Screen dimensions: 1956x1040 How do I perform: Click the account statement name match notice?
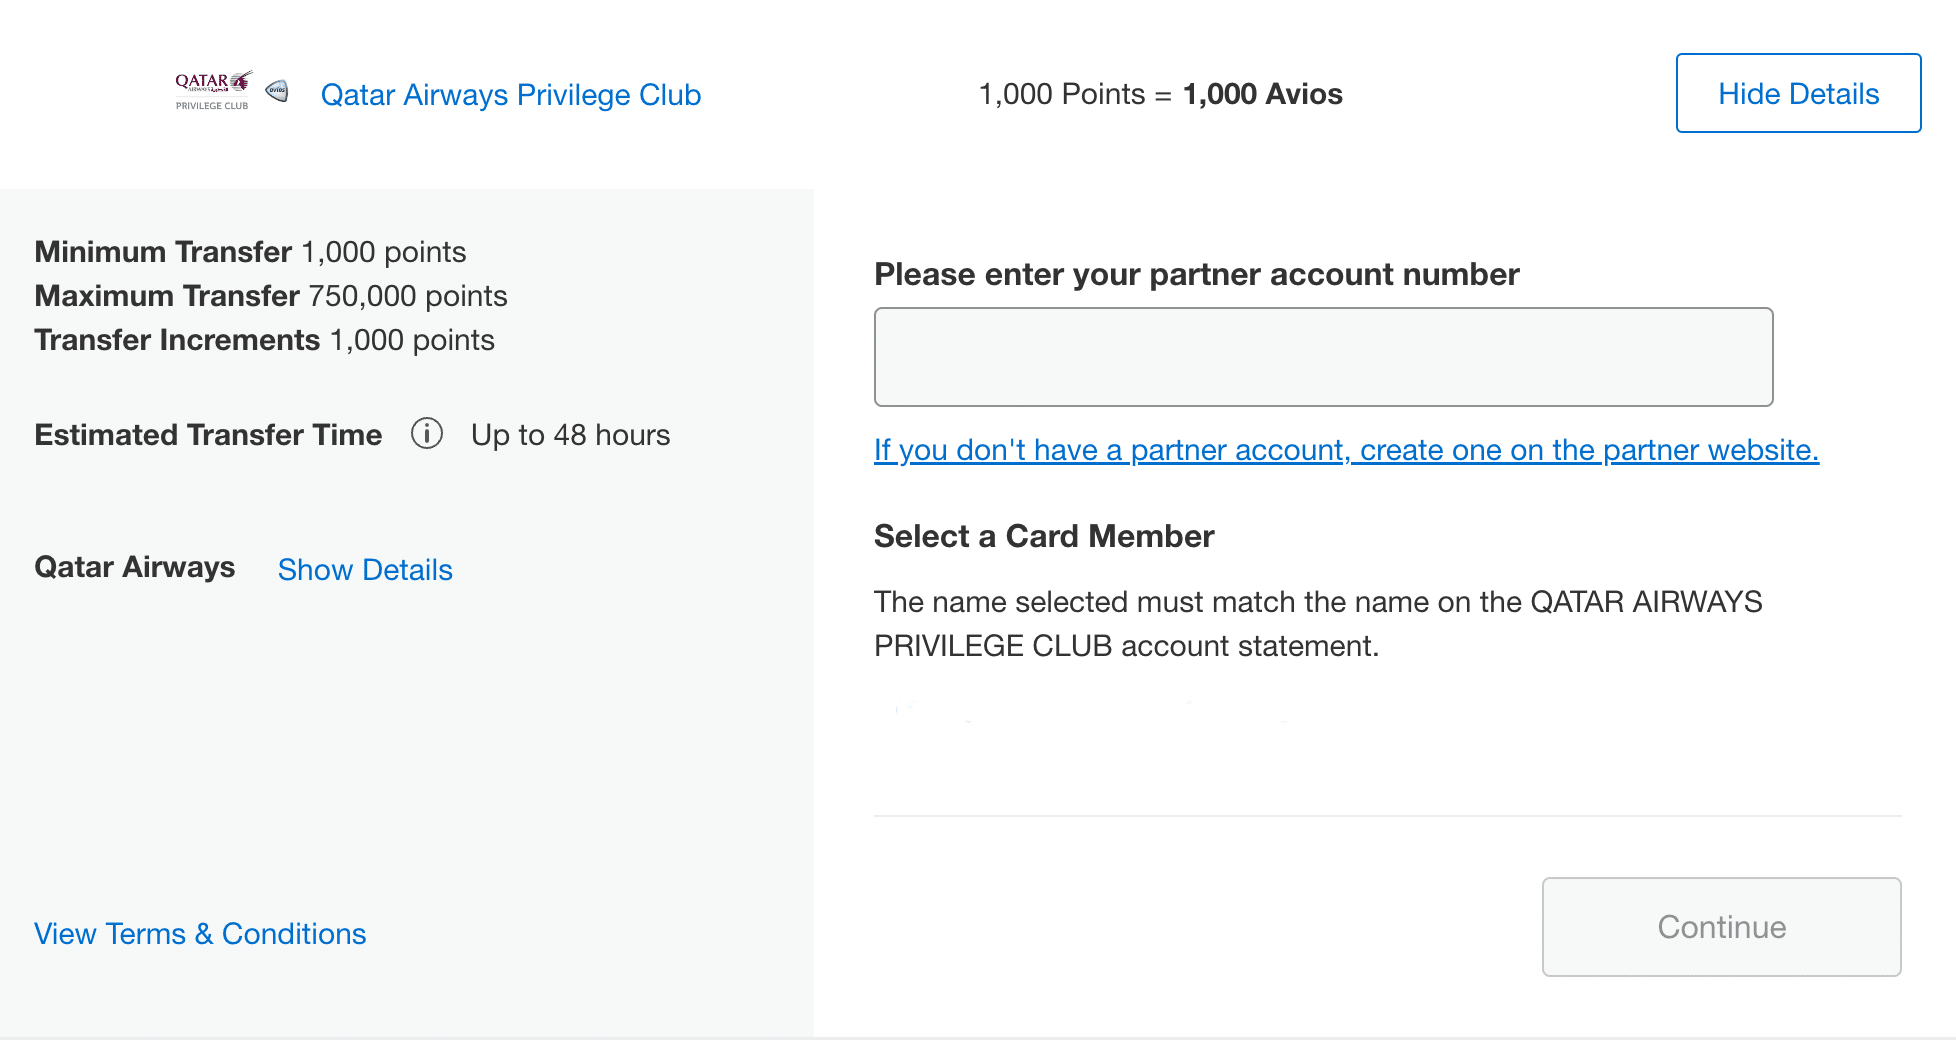click(x=1317, y=623)
